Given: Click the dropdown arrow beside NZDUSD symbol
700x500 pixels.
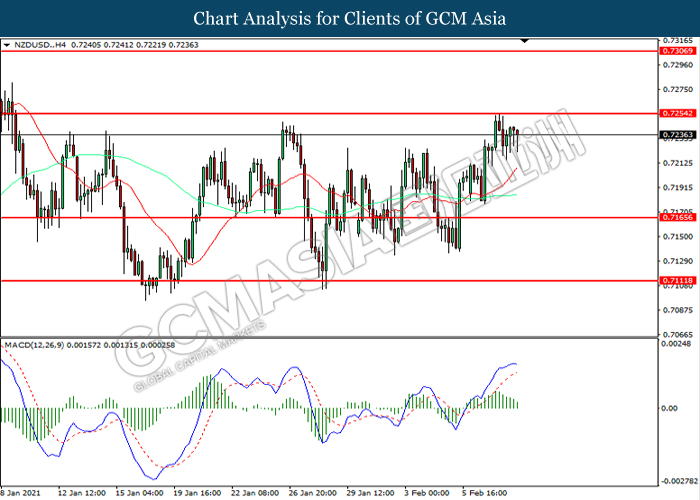Looking at the screenshot, I should pos(7,45).
